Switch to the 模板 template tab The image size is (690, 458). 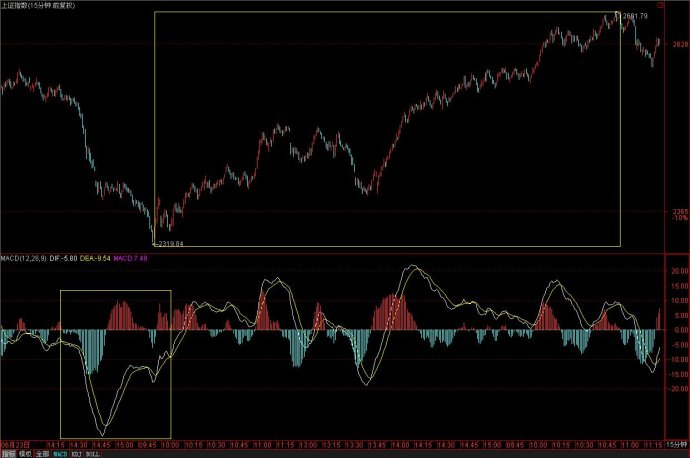(x=25, y=454)
